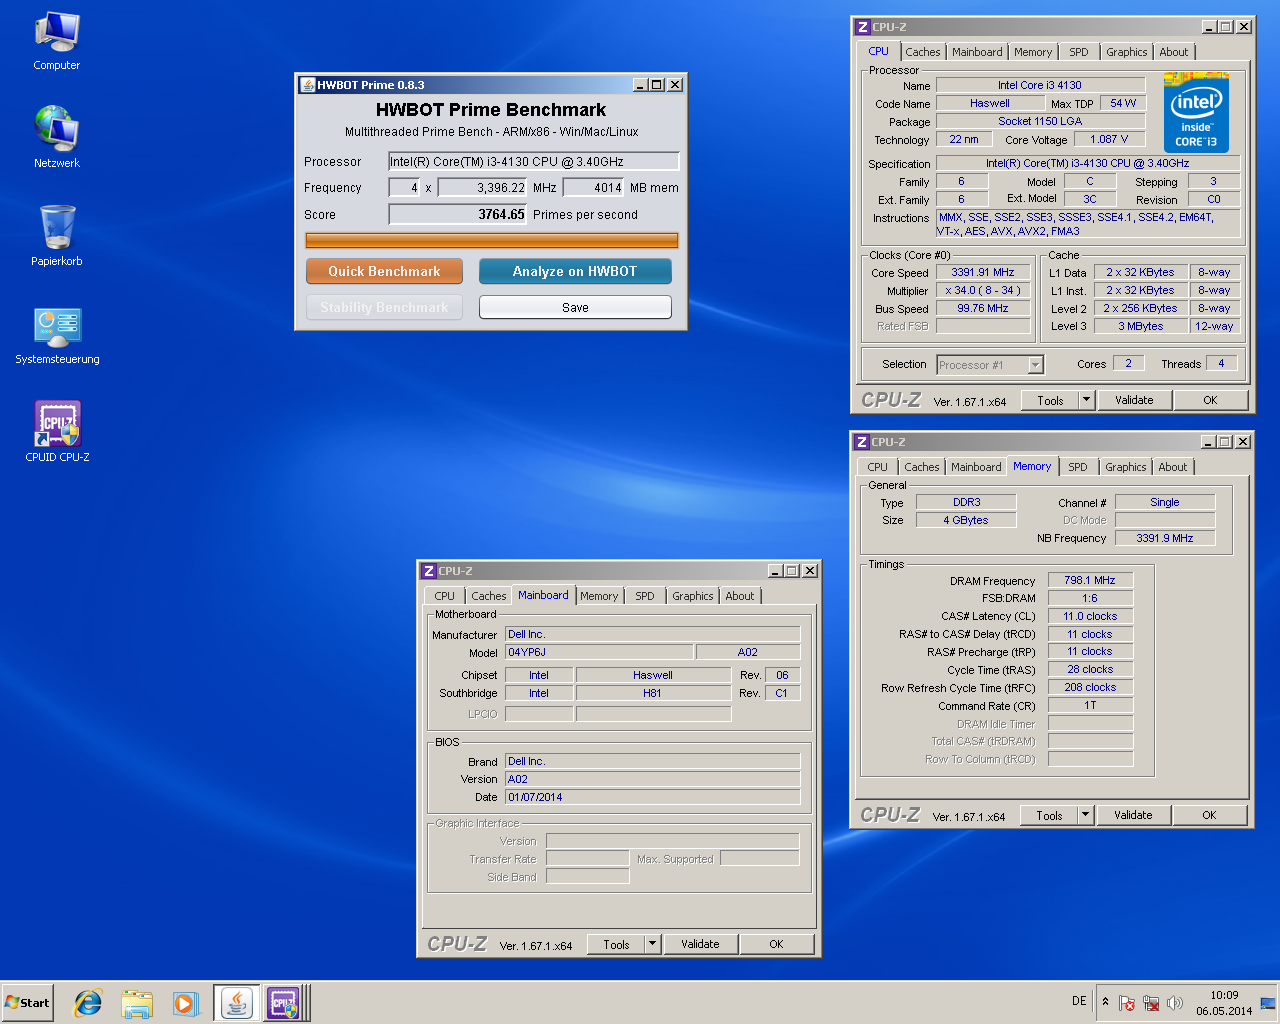Open Caches tab in the Mainboard CPU-Z window
The image size is (1280, 1024).
pyautogui.click(x=489, y=596)
